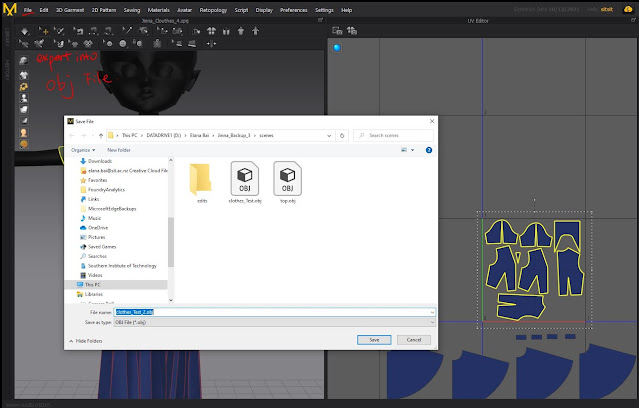Create a New folder
This screenshot has width=639, height=408.
pyautogui.click(x=119, y=150)
